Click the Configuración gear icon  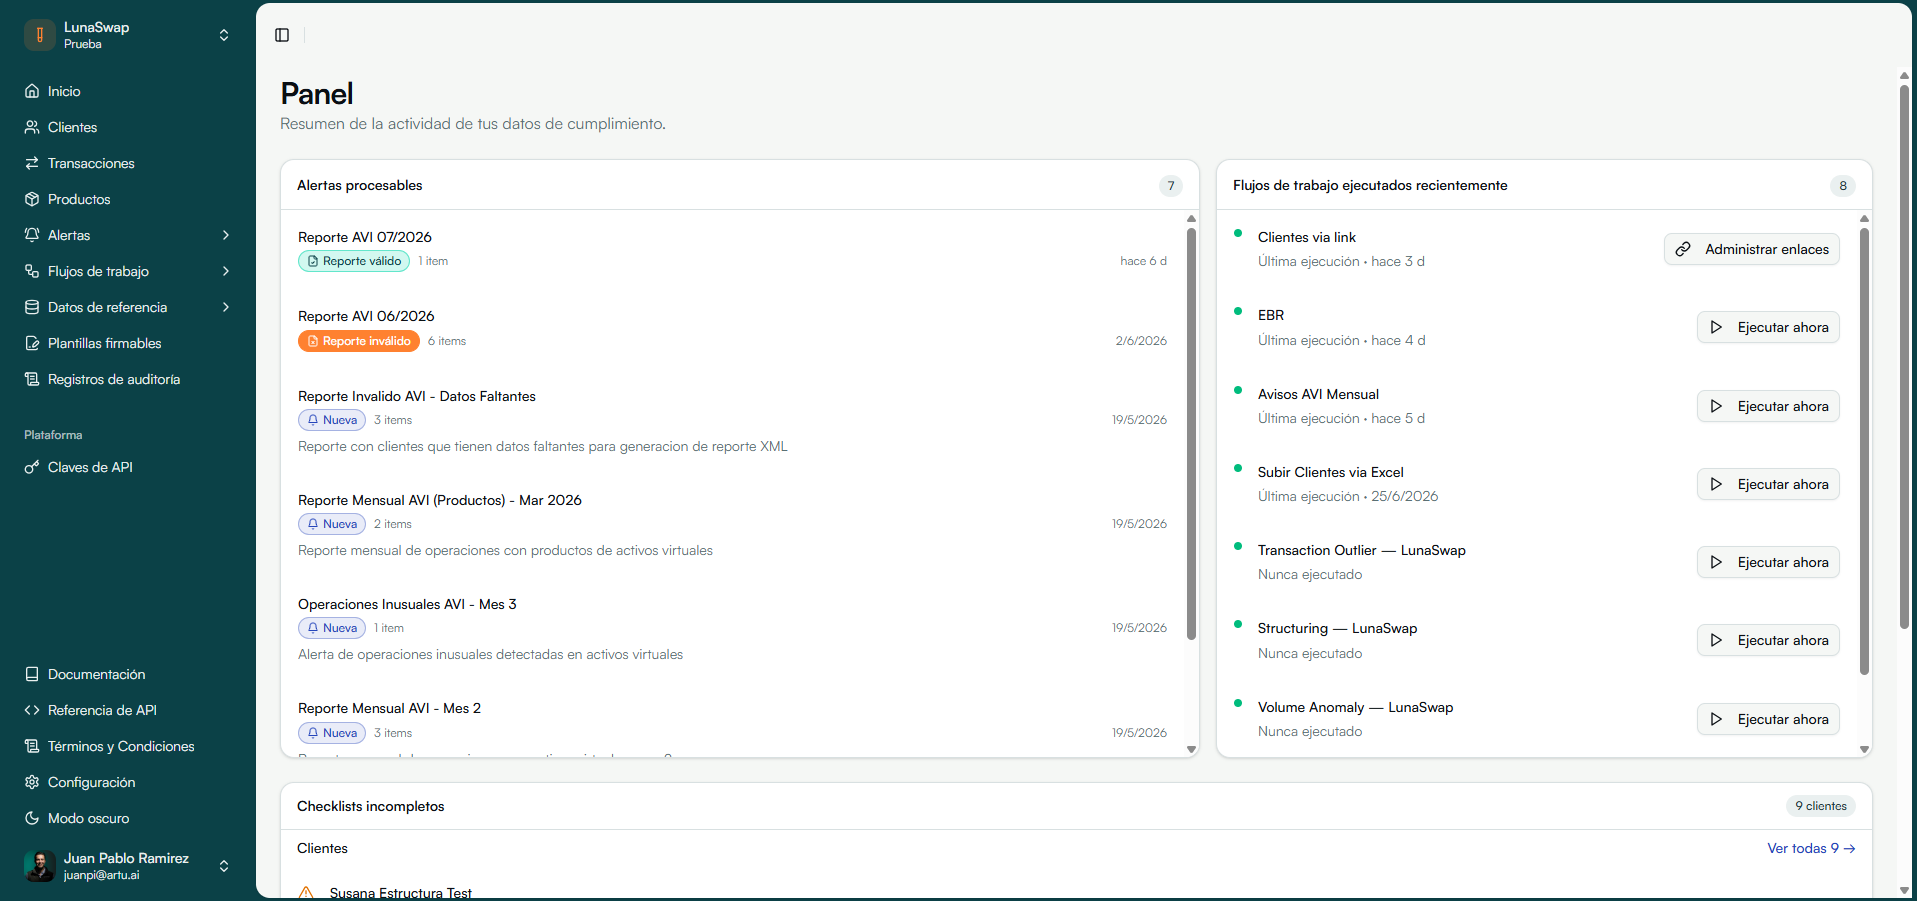pyautogui.click(x=32, y=782)
